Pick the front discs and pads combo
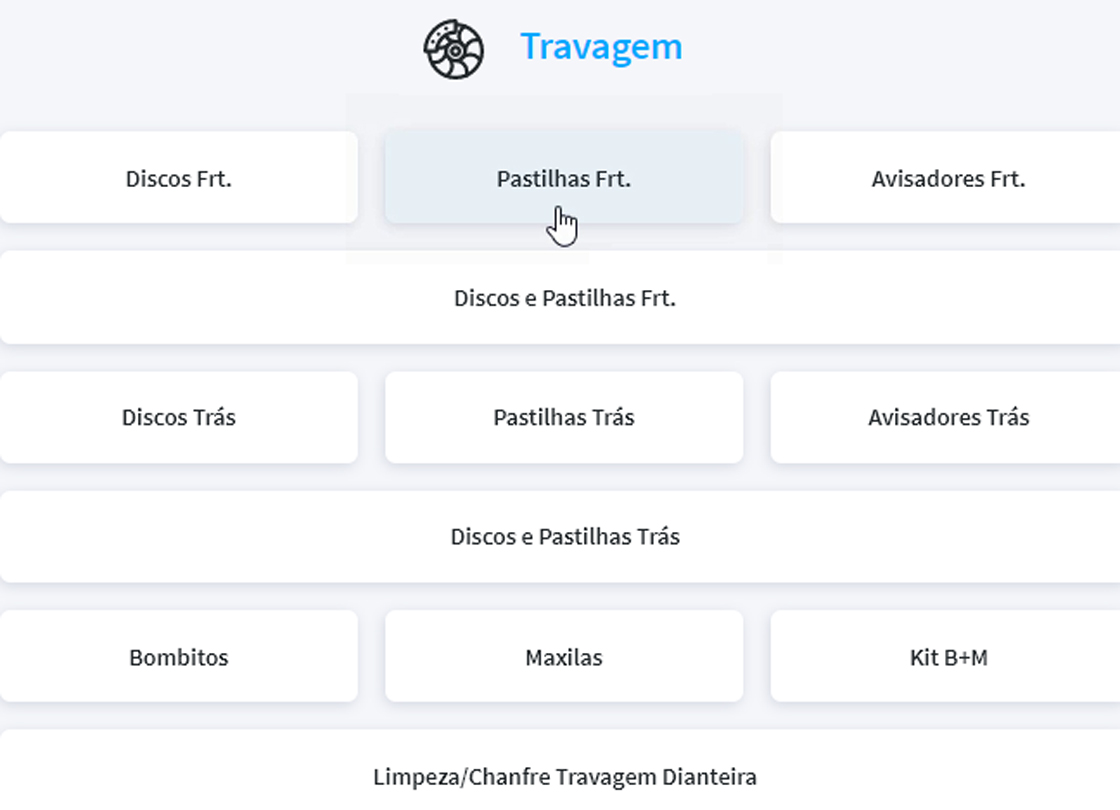Screen dimensions: 1120x810 coord(564,298)
